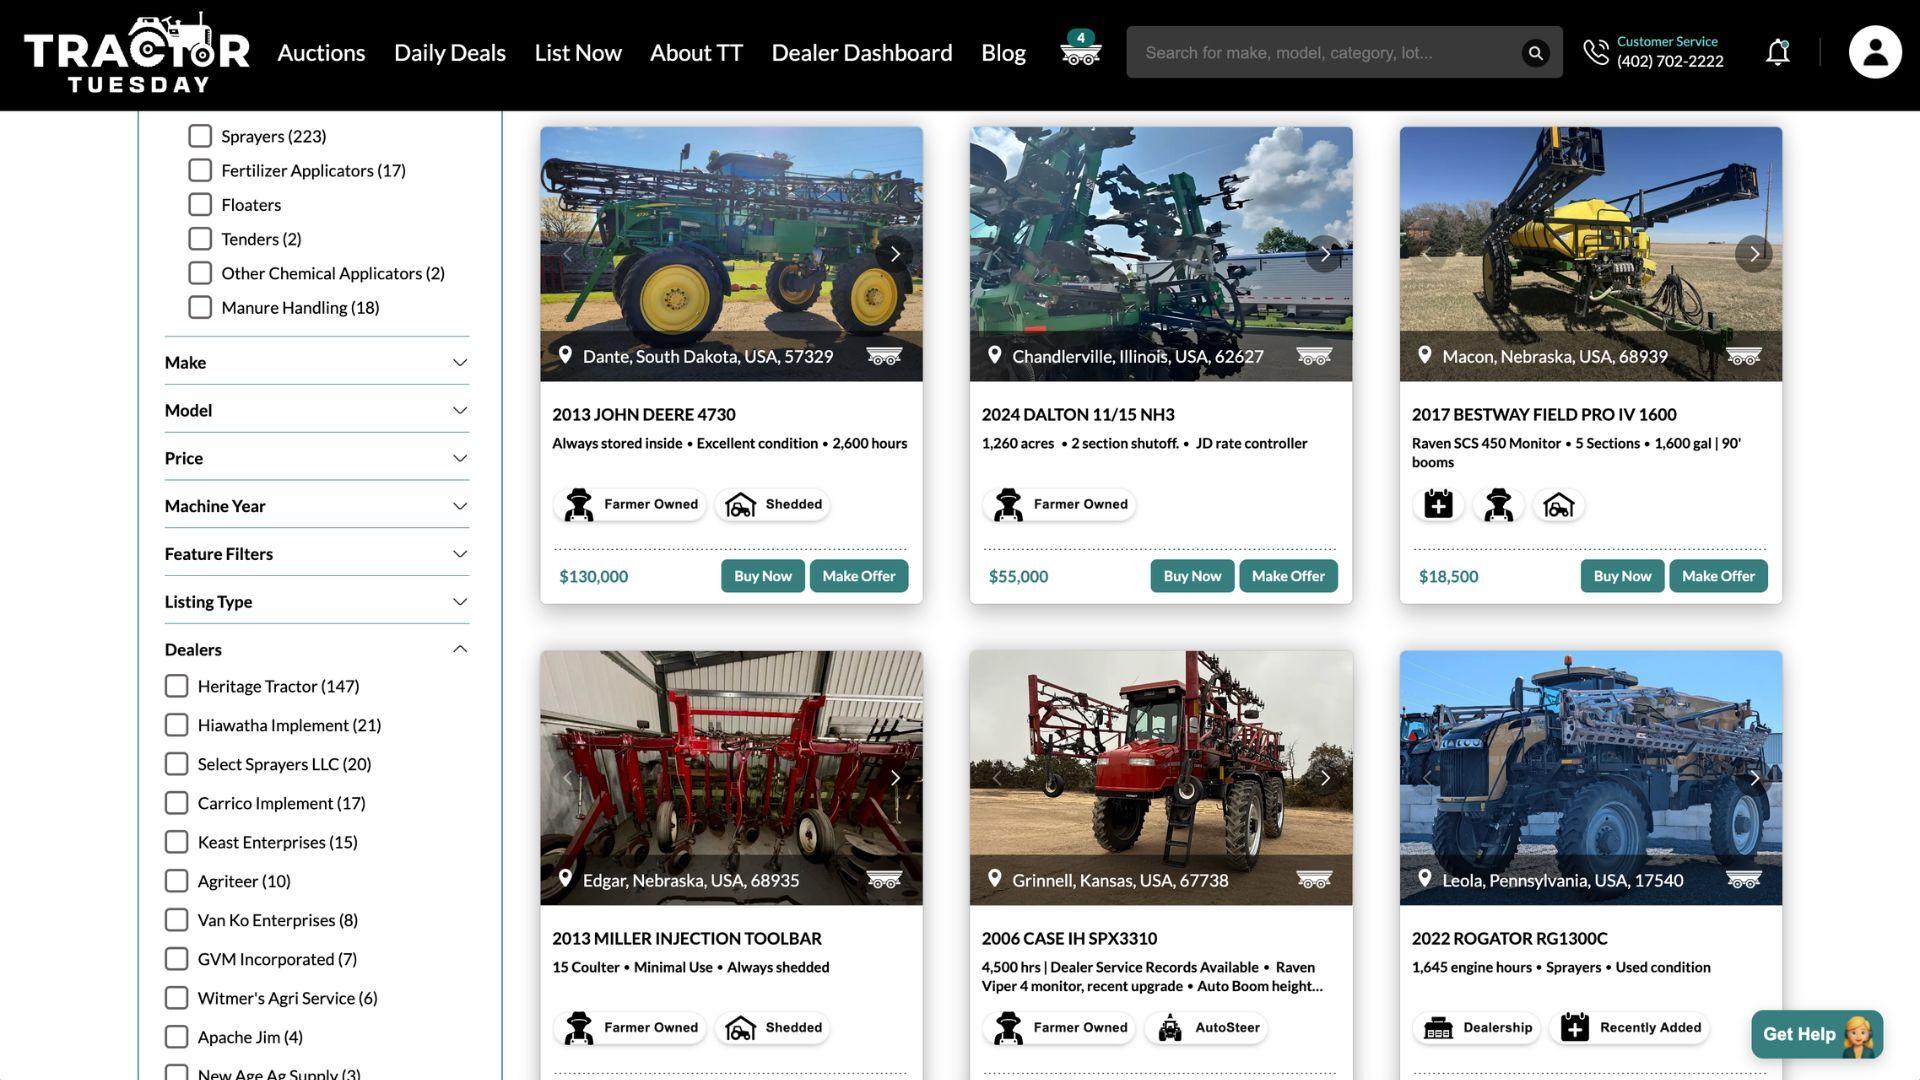Check Keast Enterprises (15) dealer
The width and height of the screenshot is (1920, 1080).
coord(176,842)
